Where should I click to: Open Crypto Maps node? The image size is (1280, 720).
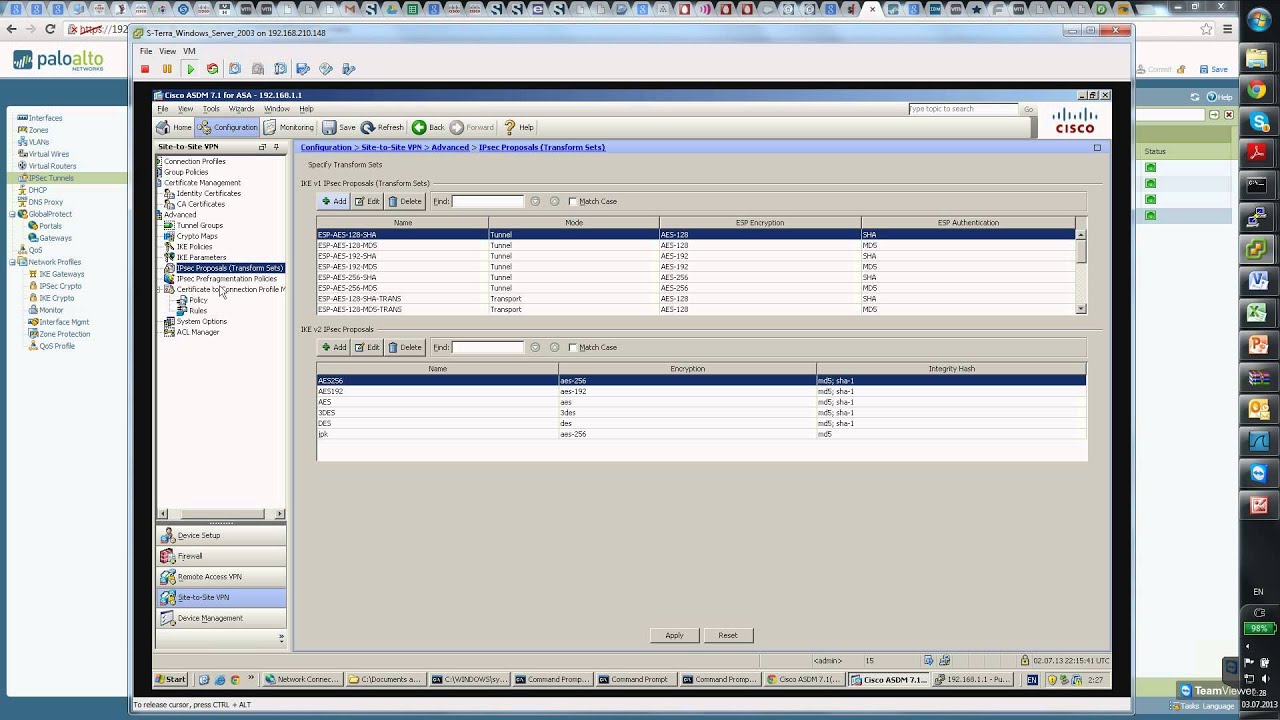(x=196, y=236)
